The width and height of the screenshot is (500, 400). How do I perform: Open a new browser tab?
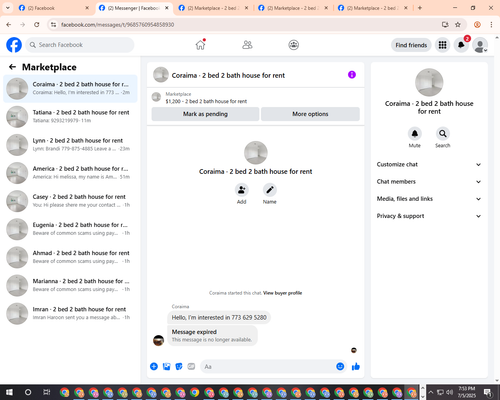pyautogui.click(x=420, y=8)
